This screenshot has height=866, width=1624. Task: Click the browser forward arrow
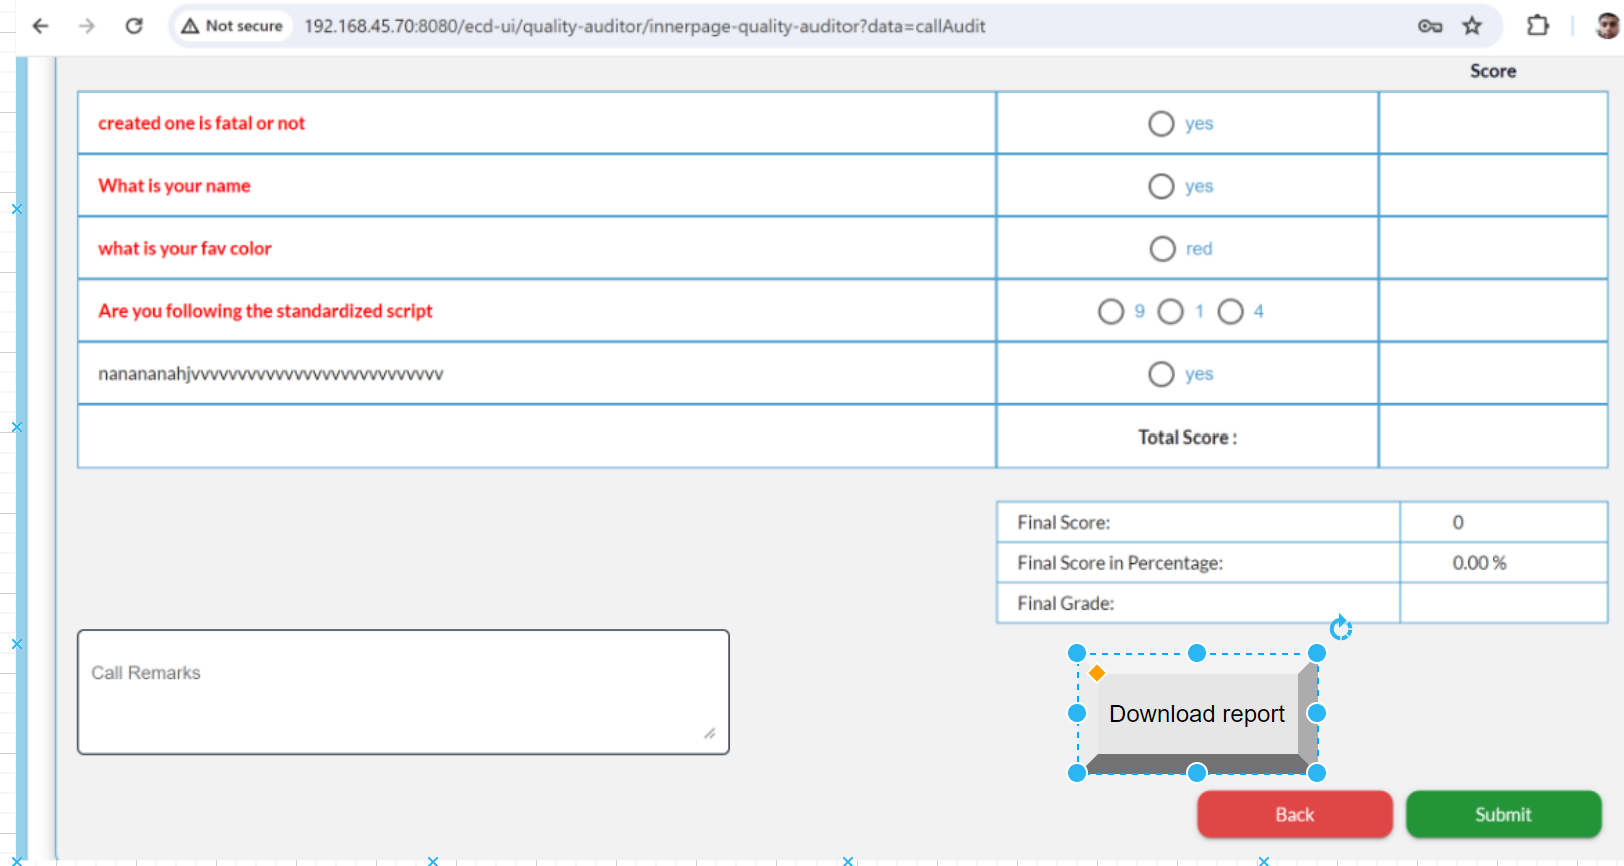[x=87, y=26]
